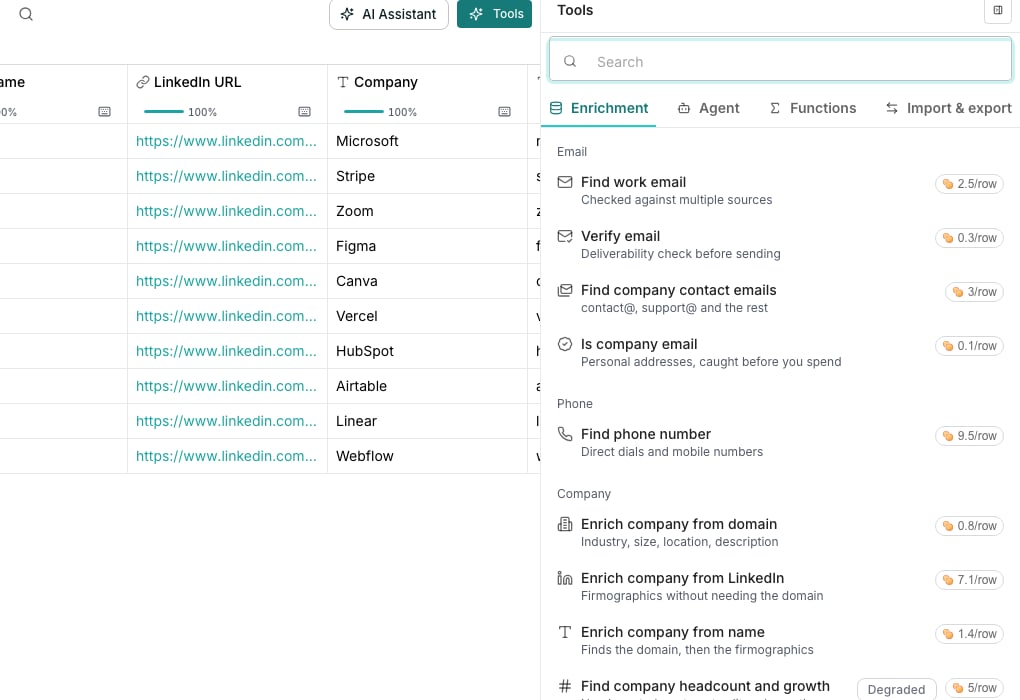The image size is (1020, 700).
Task: Click the checkmark icon beside Is company email
Action: [565, 344]
